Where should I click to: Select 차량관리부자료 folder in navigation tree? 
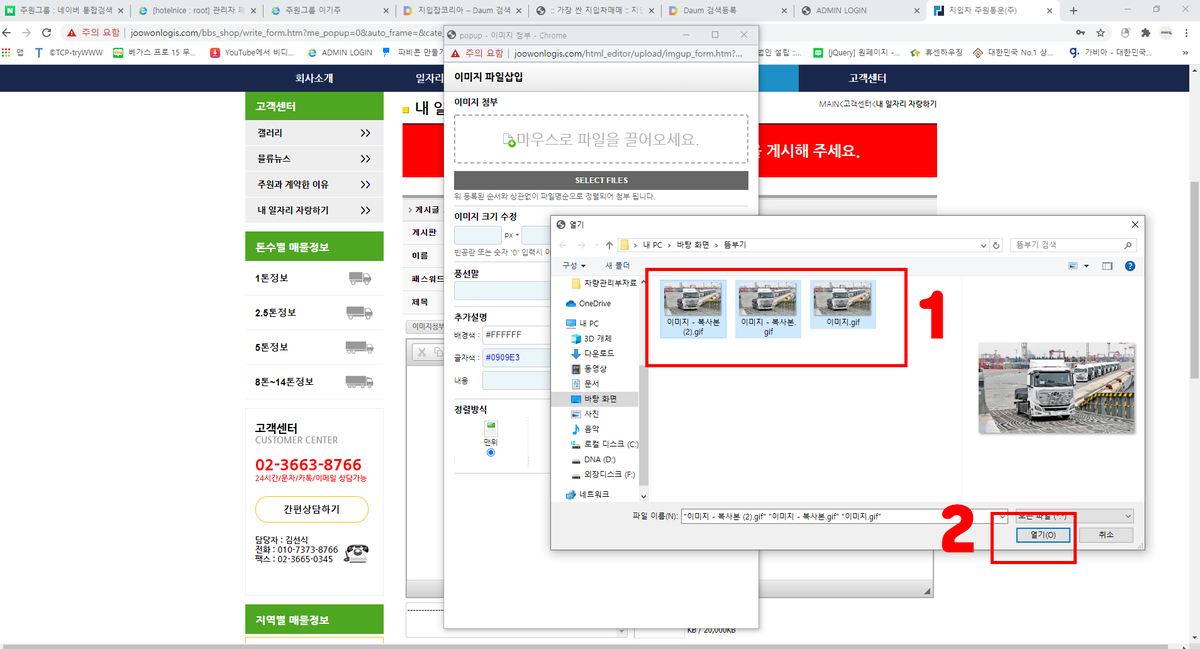(x=604, y=284)
